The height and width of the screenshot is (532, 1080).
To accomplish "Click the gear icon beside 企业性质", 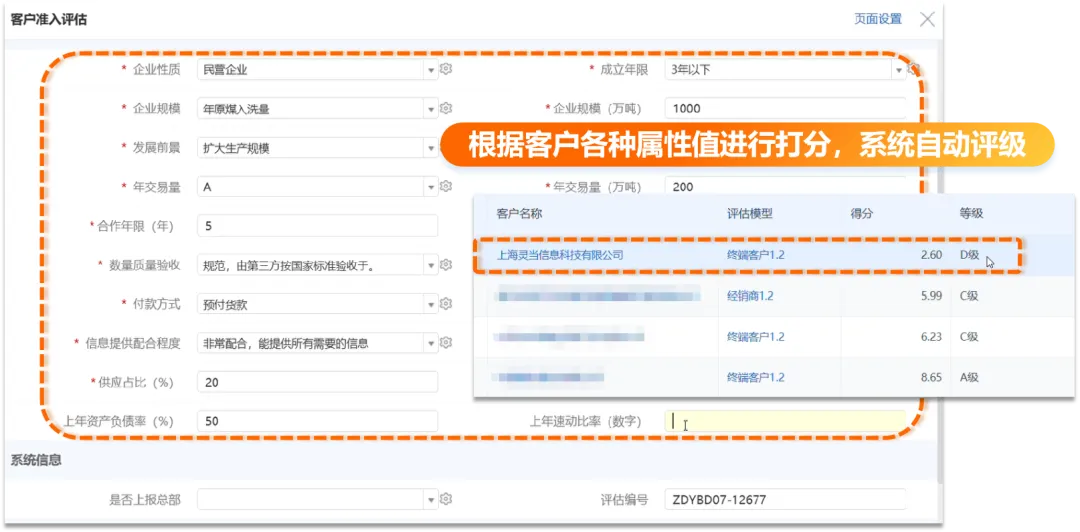I will point(446,69).
